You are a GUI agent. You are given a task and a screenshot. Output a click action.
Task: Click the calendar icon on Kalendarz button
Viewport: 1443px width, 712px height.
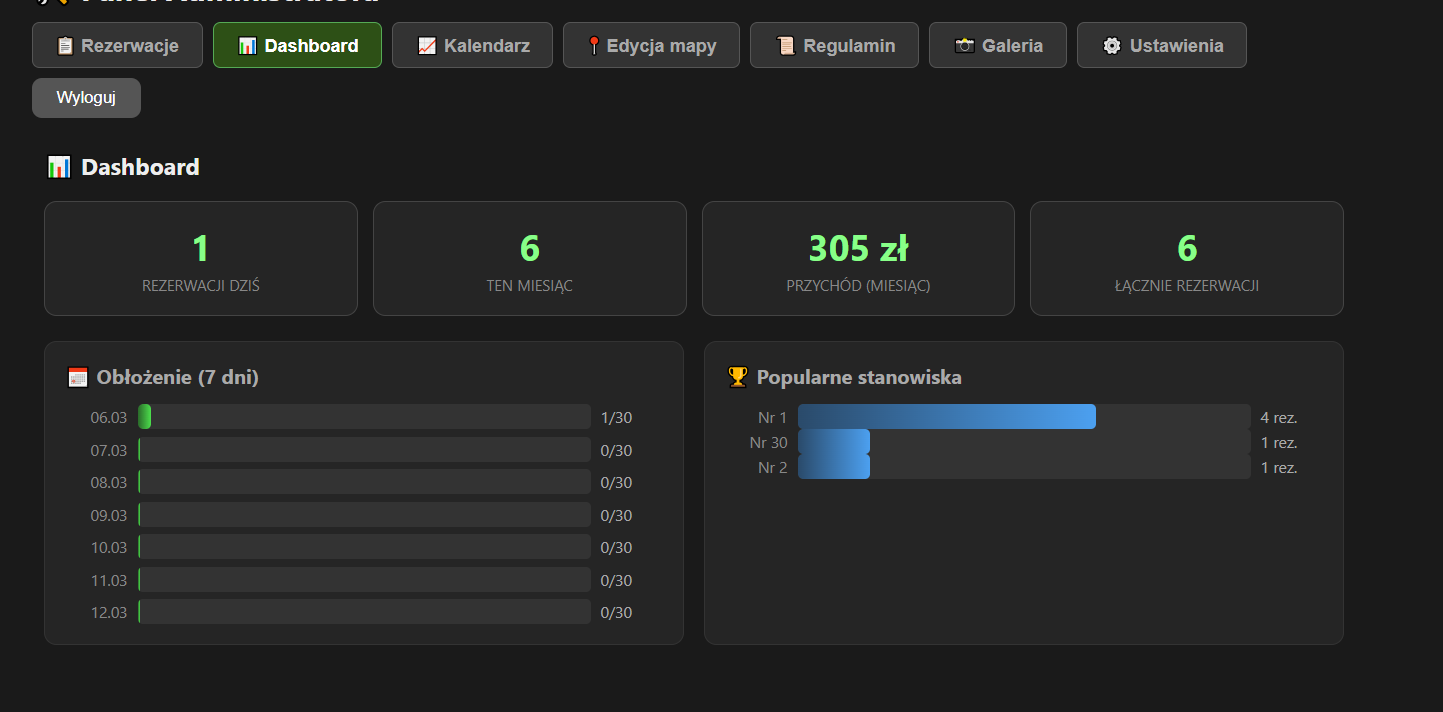(425, 45)
